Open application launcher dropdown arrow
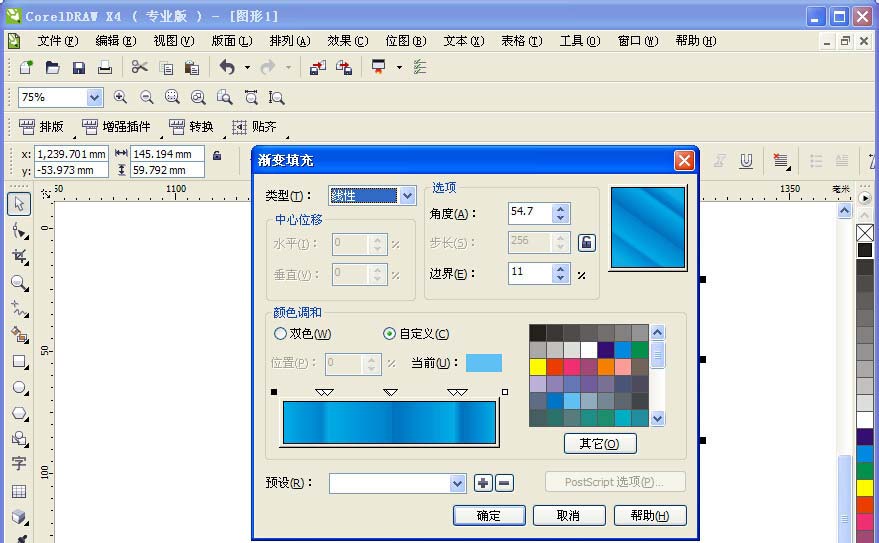This screenshot has width=879, height=543. [399, 68]
